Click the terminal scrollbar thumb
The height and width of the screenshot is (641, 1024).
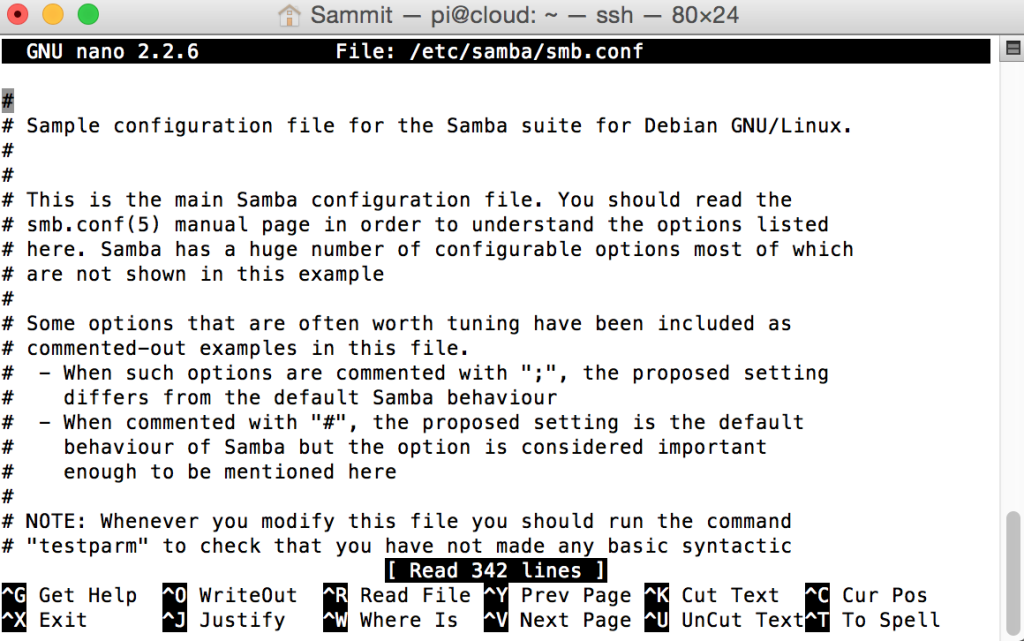[x=1013, y=573]
